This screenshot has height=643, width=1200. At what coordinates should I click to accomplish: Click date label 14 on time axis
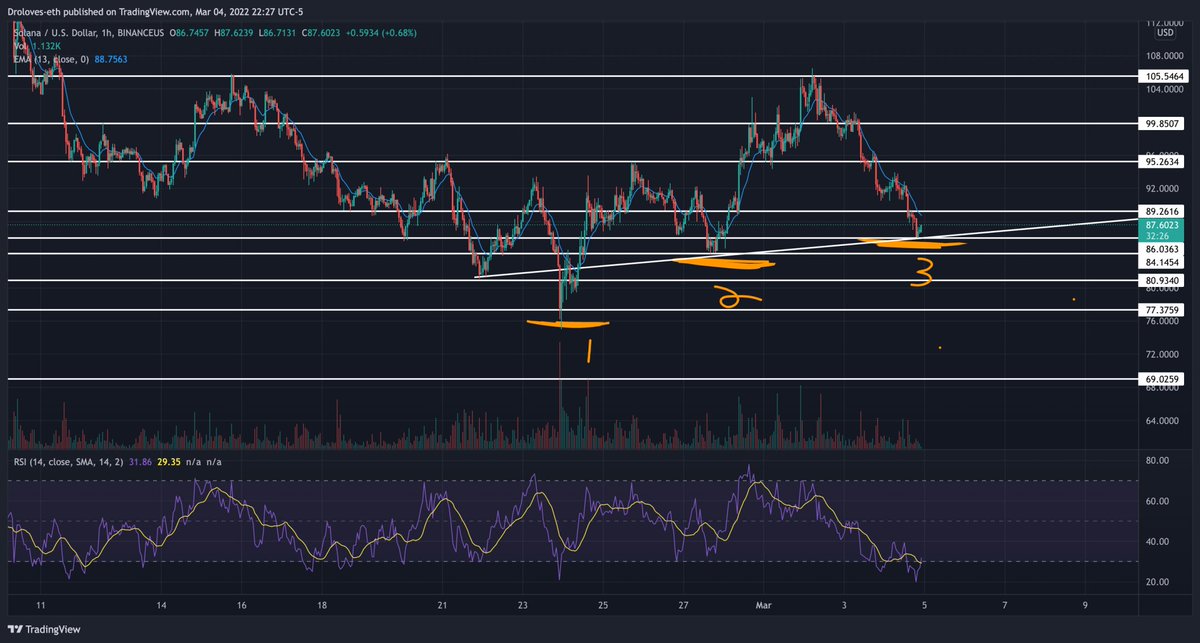(x=161, y=606)
